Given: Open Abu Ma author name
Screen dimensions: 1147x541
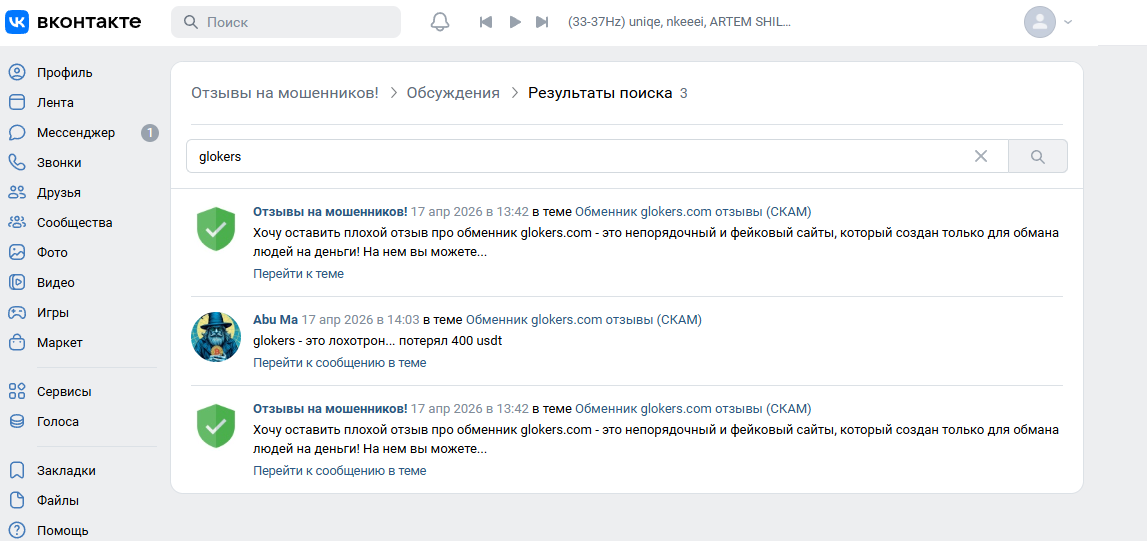Looking at the screenshot, I should tap(275, 319).
